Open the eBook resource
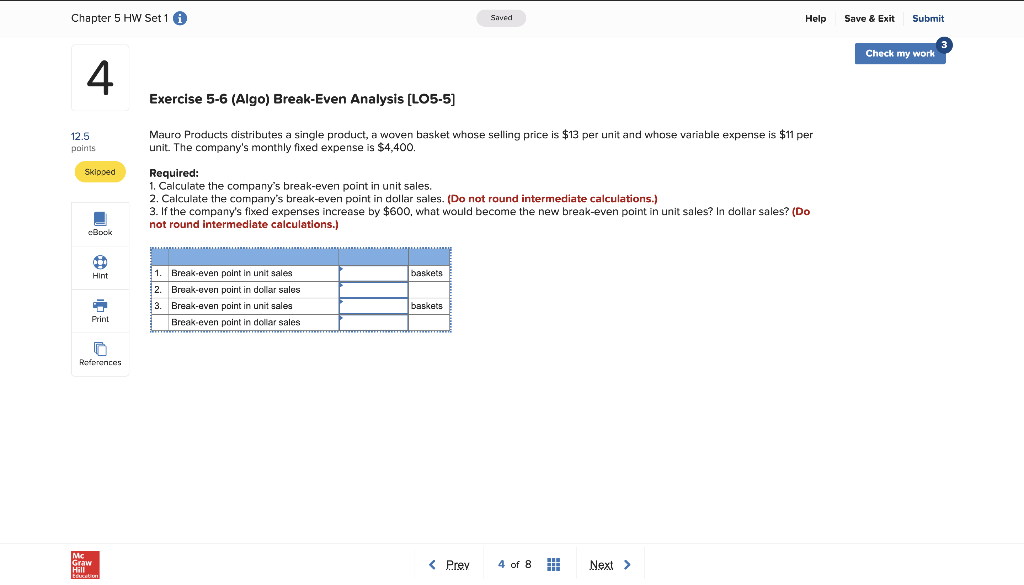Screen dimensions: 1024x585 [x=100, y=223]
